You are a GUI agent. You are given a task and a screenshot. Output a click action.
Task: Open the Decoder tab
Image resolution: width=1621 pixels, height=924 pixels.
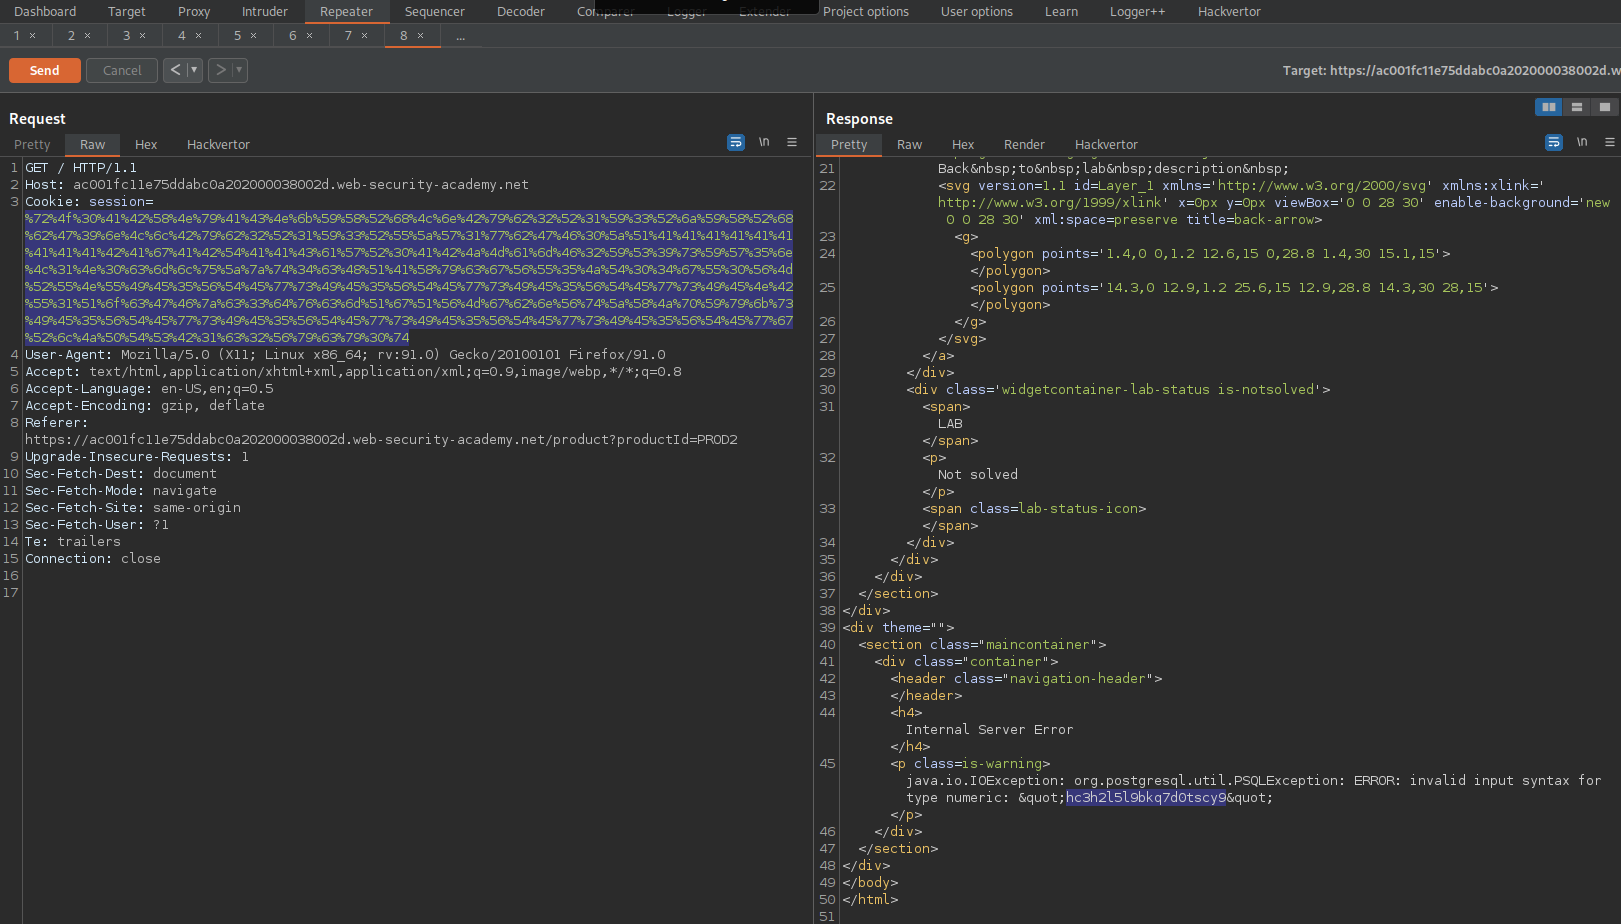coord(521,12)
